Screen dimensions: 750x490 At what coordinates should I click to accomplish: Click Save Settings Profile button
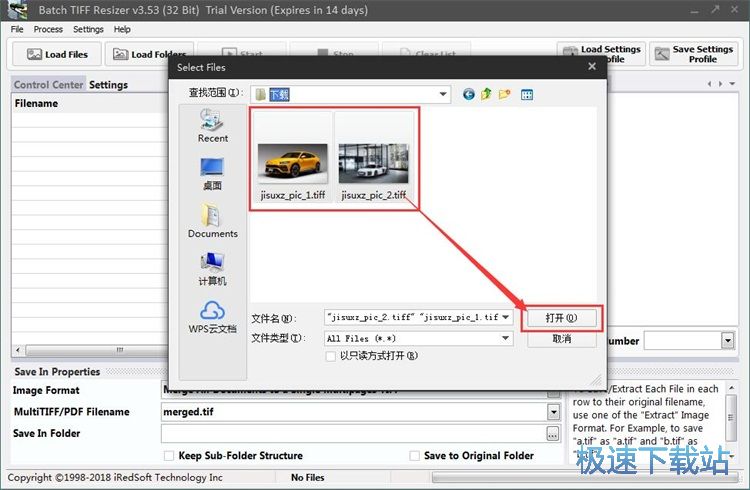click(694, 54)
